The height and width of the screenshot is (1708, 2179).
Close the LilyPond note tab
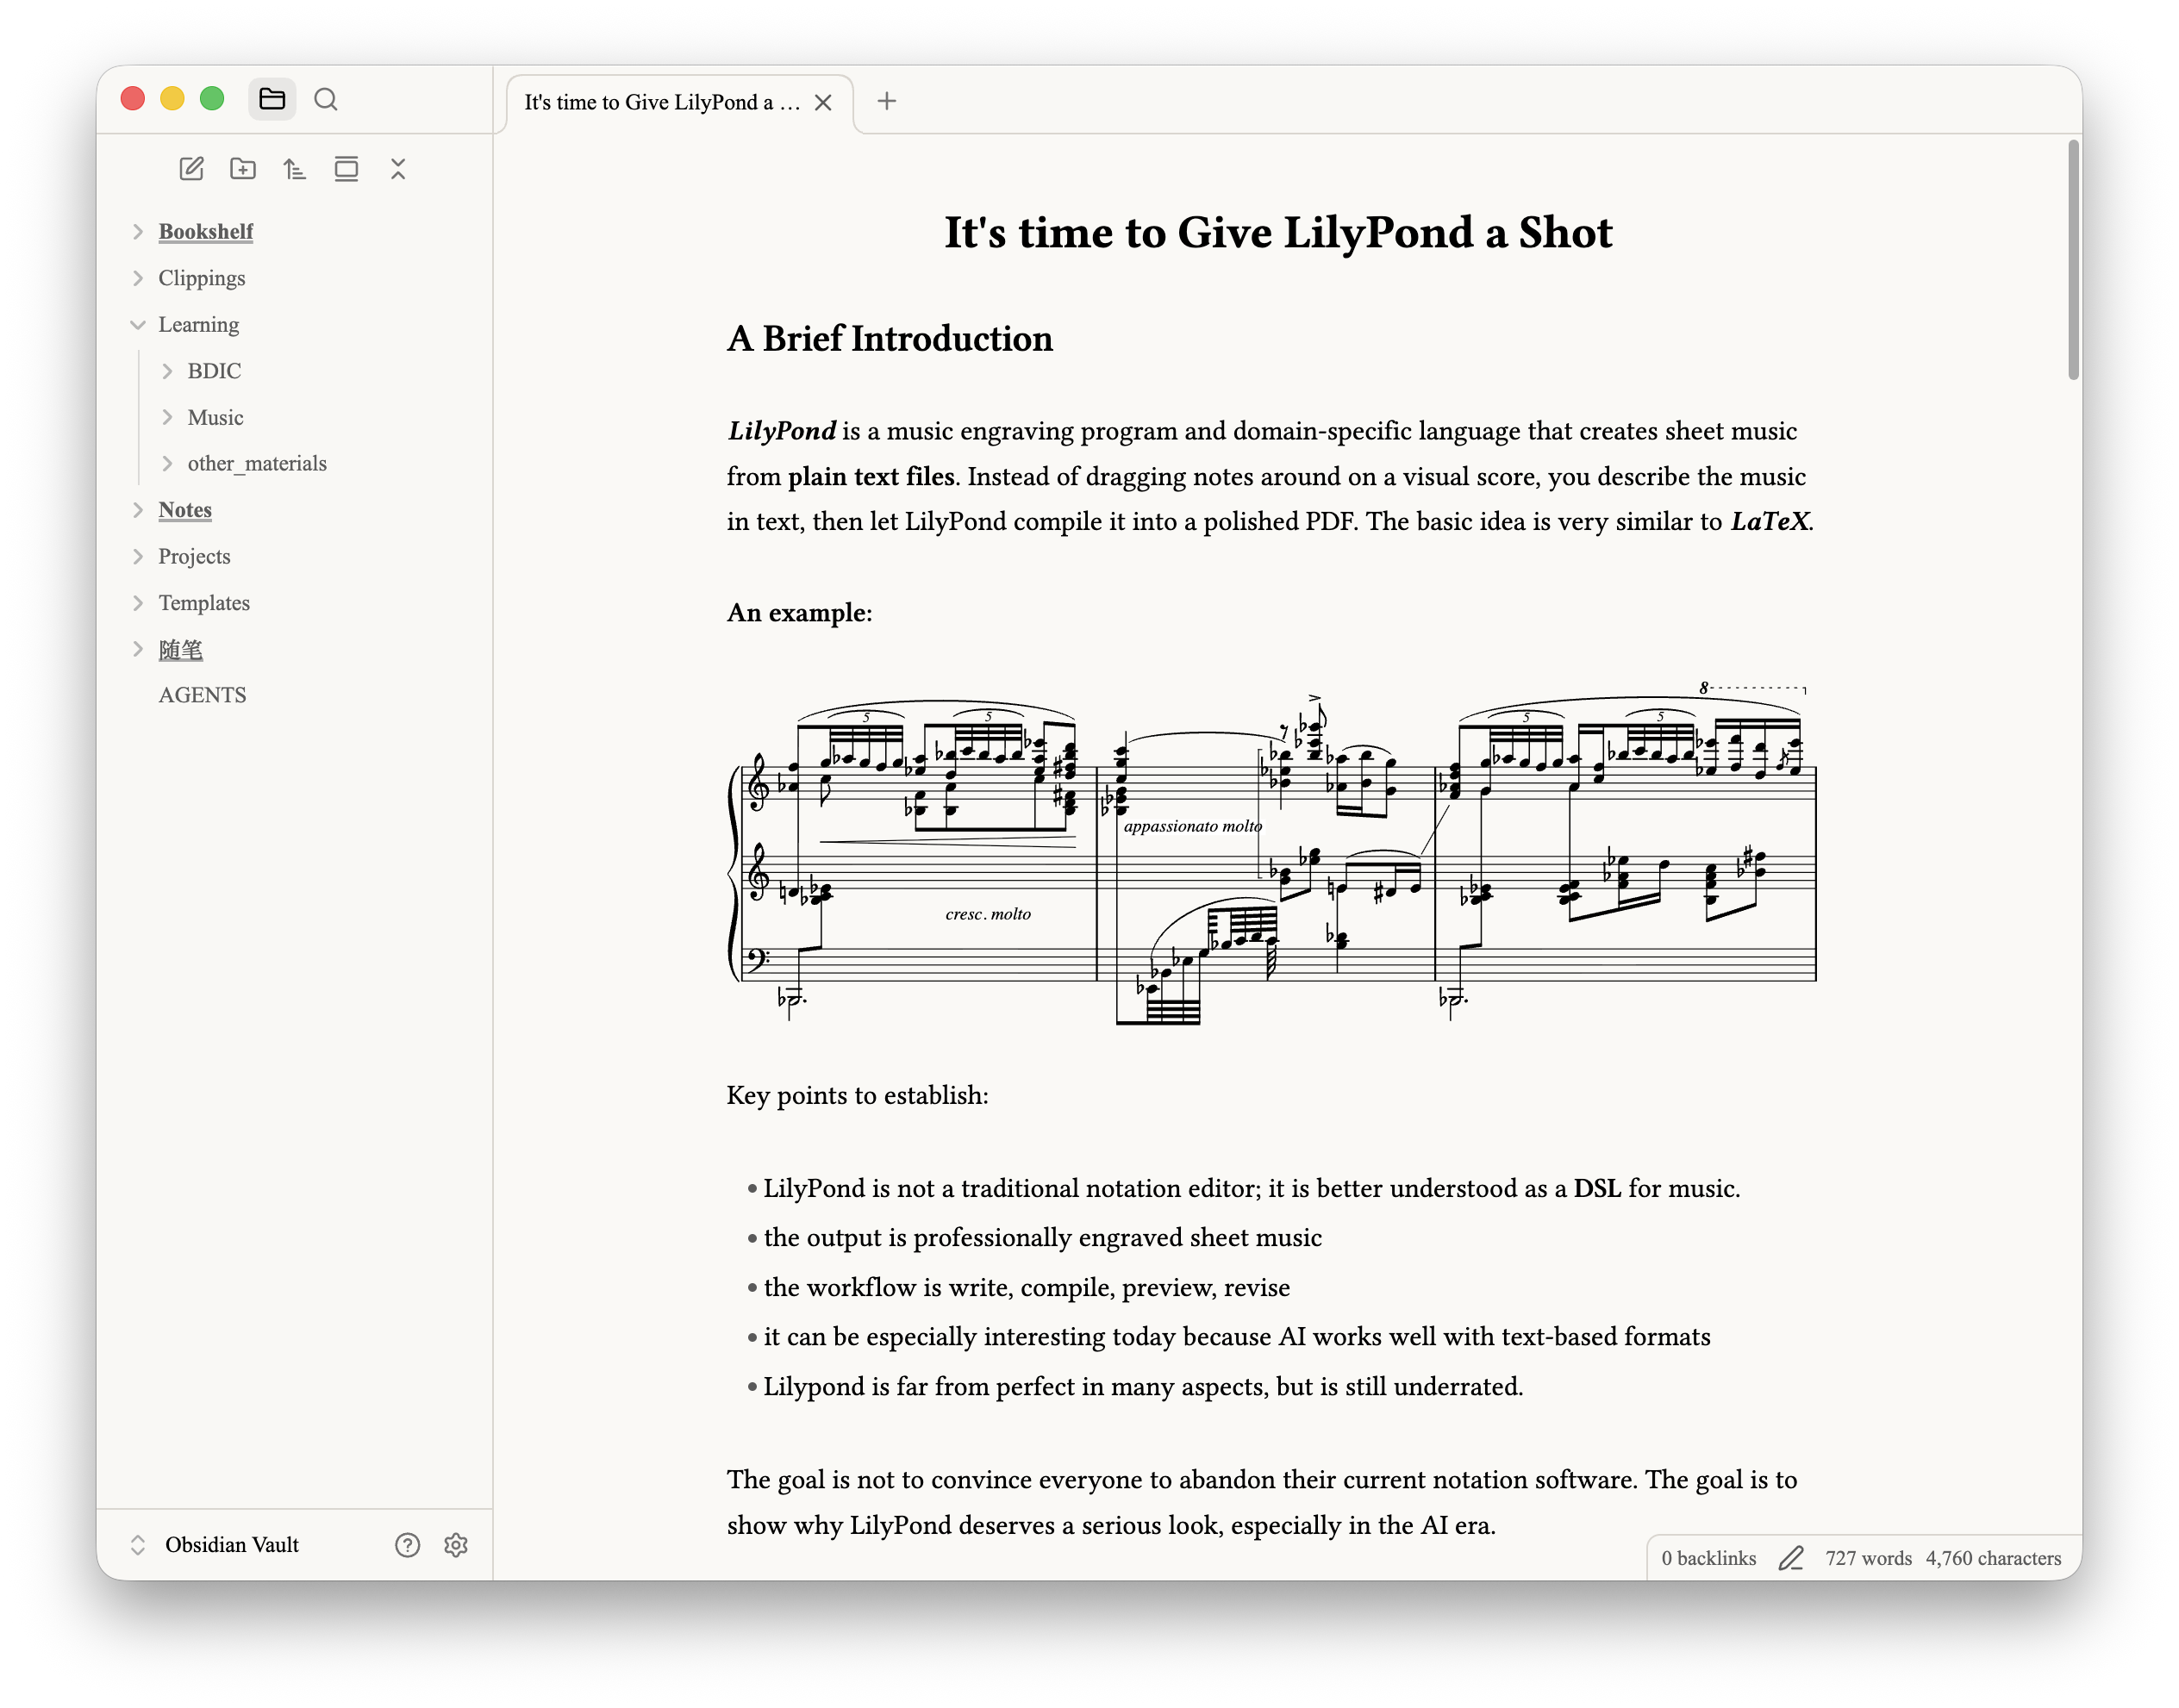823,103
